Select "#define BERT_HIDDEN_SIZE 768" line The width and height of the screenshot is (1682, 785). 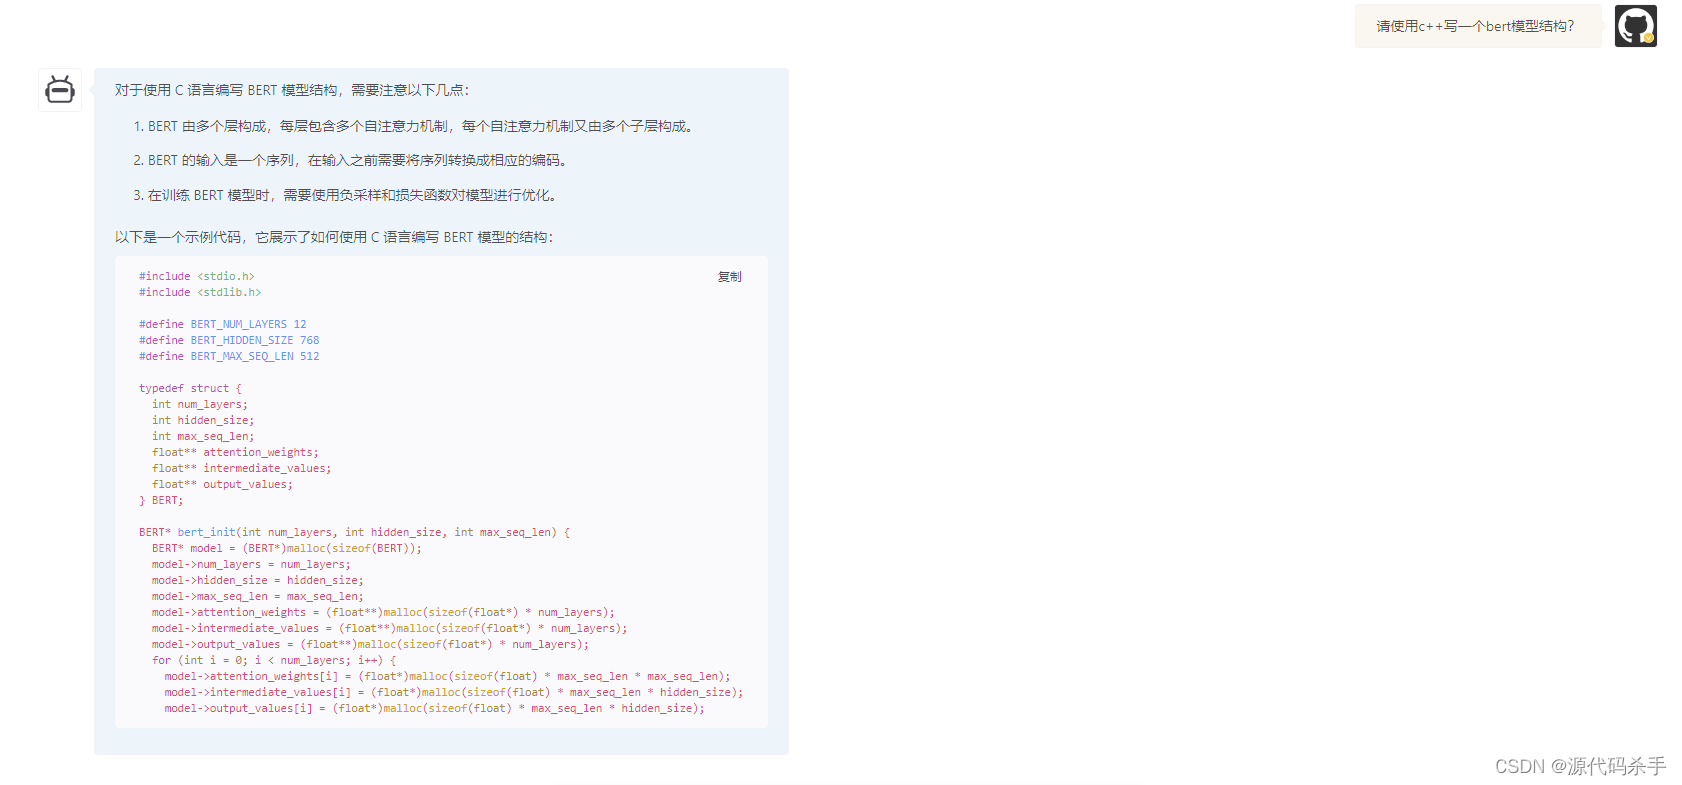click(229, 340)
